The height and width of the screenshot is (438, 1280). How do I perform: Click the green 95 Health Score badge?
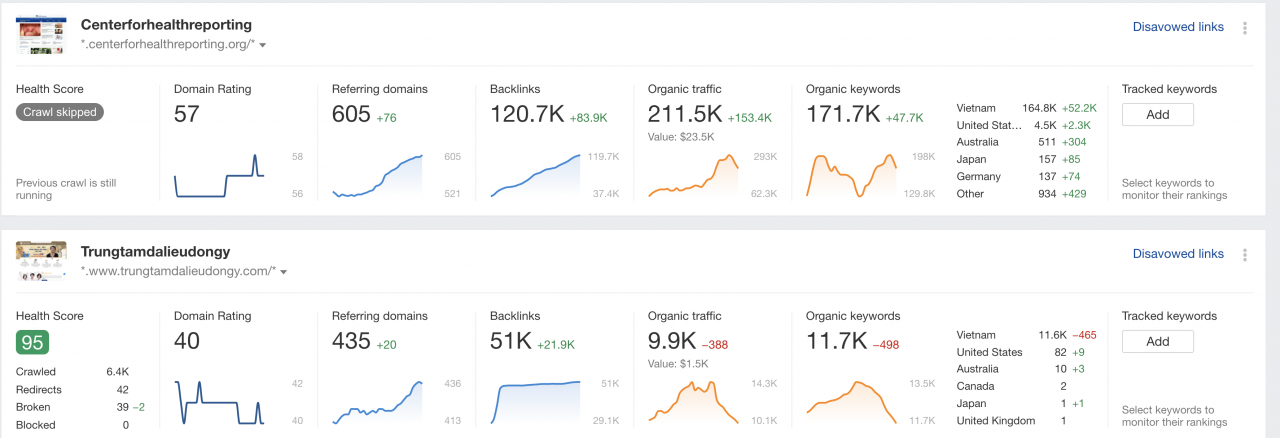point(33,342)
